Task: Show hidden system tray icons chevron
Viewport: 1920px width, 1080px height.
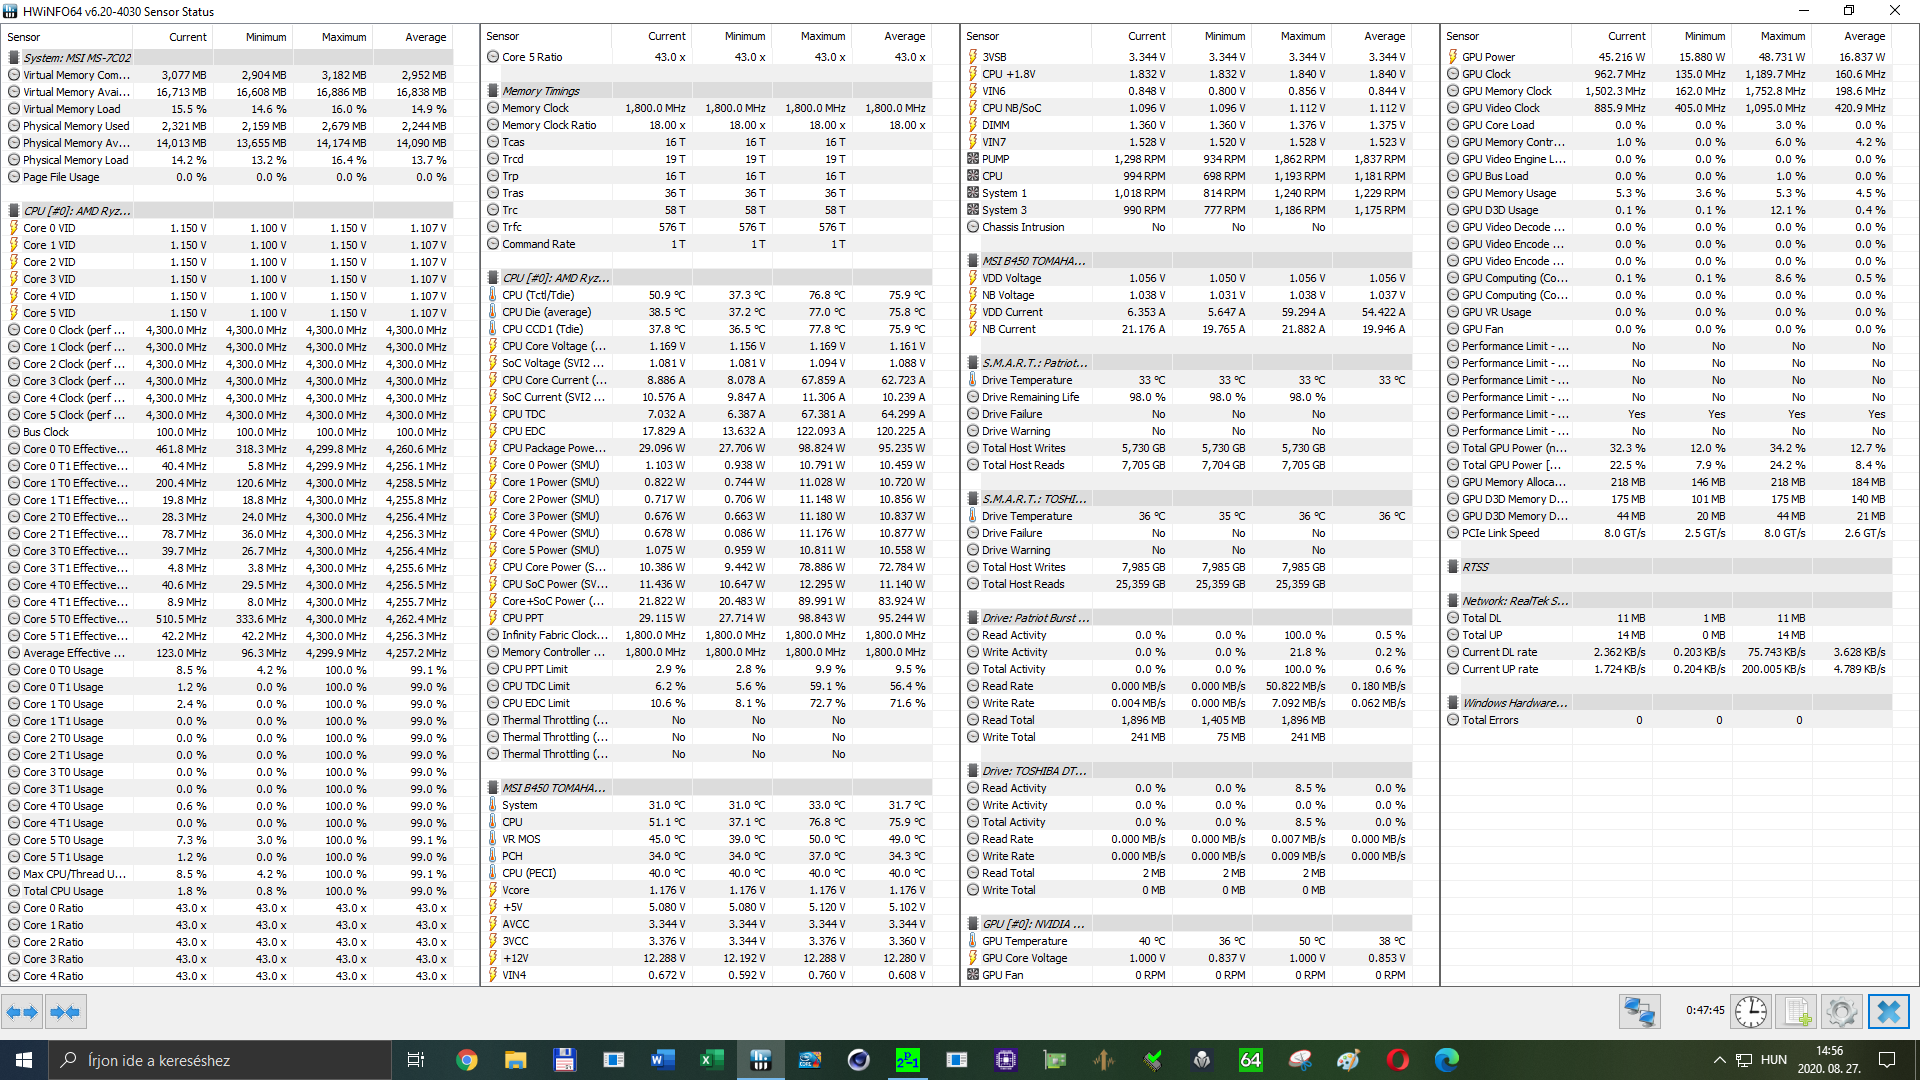Action: coord(1719,1060)
